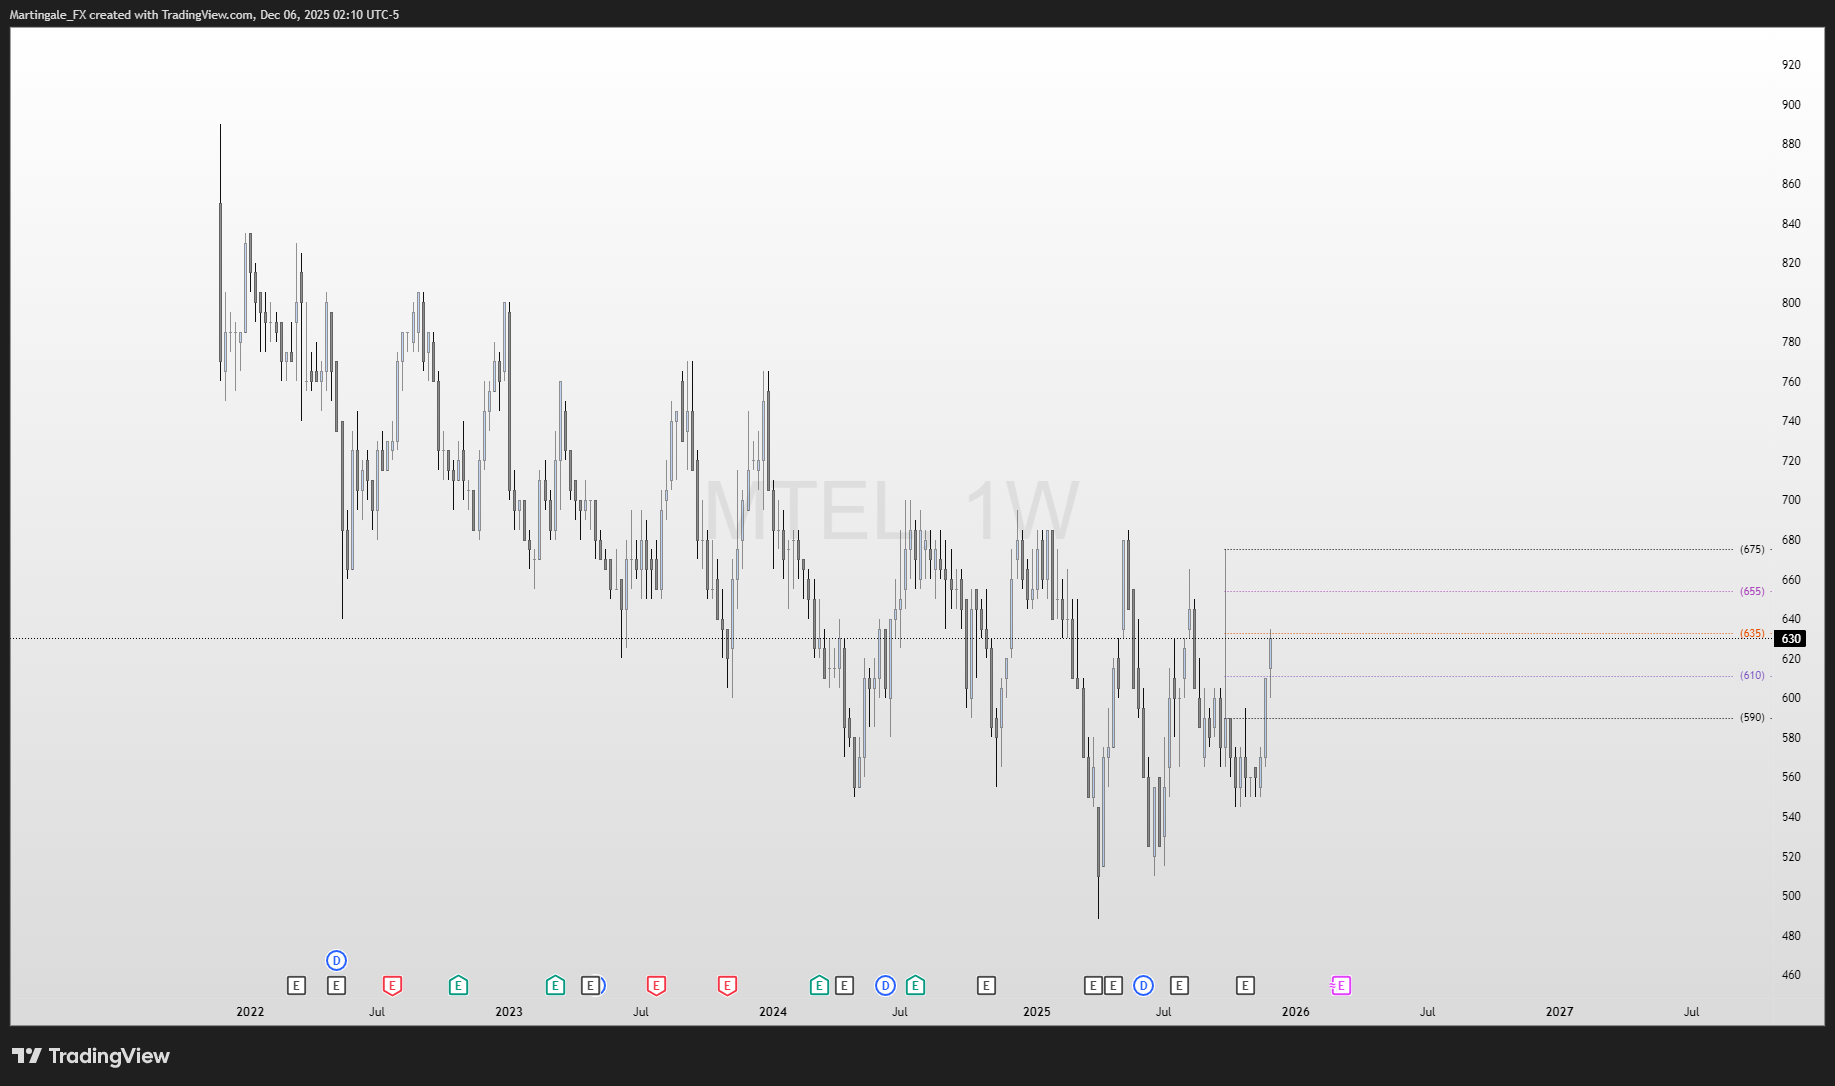Click the 500 price axis value
The image size is (1835, 1086).
click(1791, 896)
